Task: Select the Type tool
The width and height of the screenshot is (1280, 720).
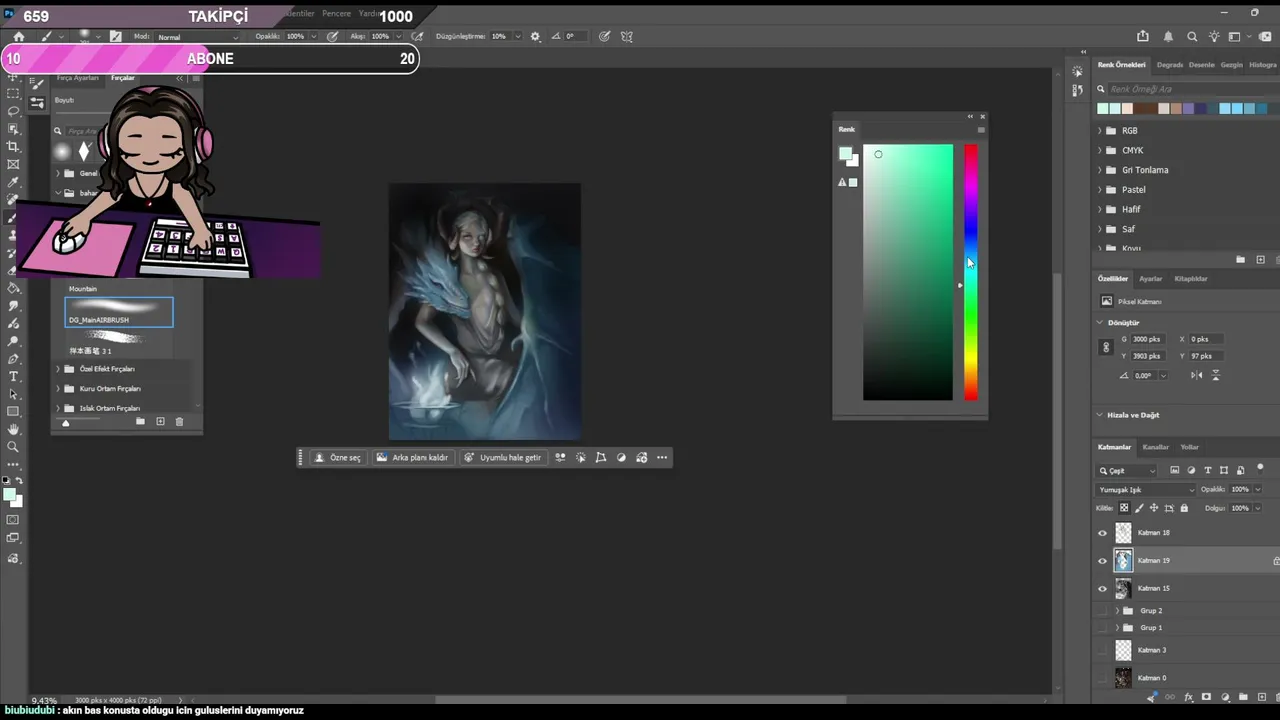Action: point(13,377)
